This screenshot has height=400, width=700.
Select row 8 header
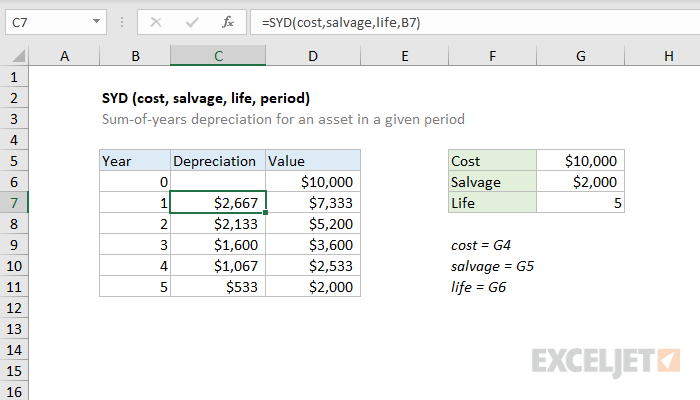[x=14, y=224]
